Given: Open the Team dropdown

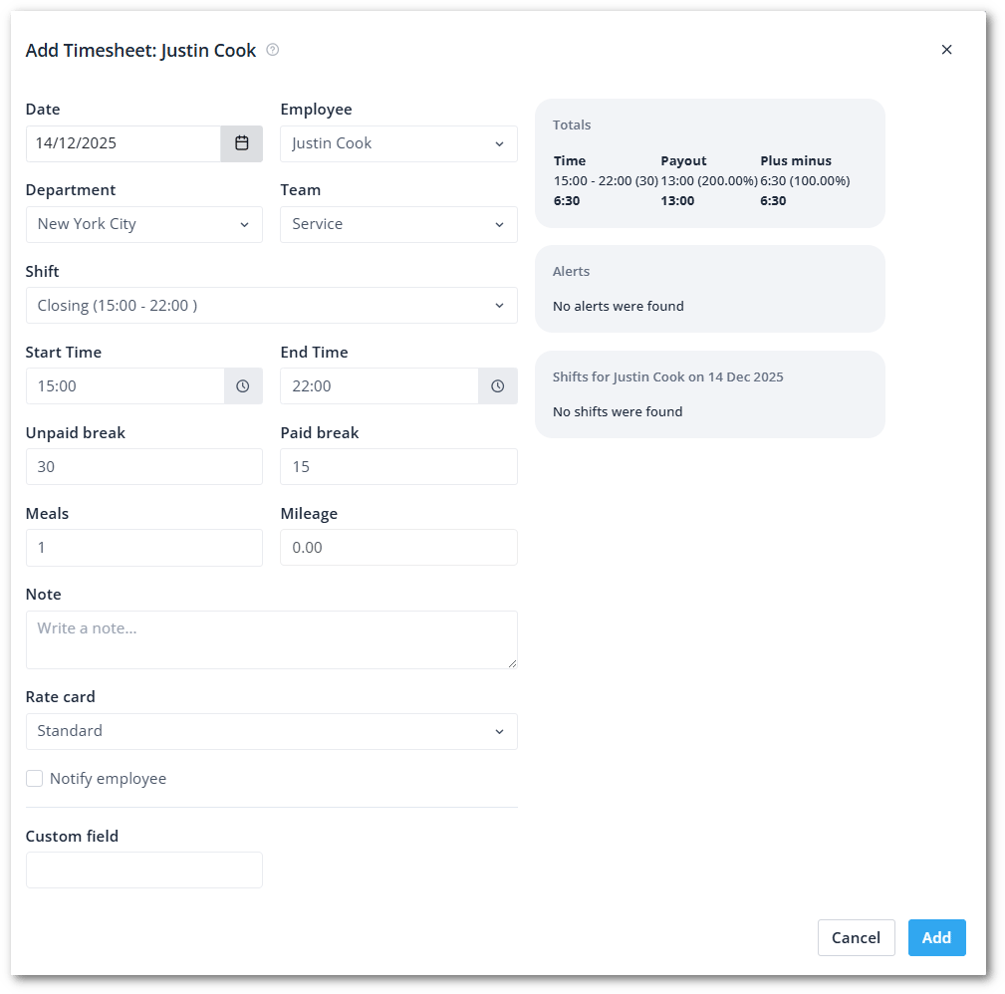Looking at the screenshot, I should click(x=399, y=224).
